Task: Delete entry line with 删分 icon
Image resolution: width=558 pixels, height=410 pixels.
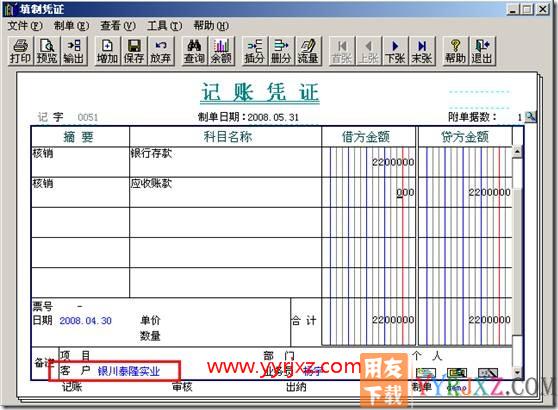Action: (x=281, y=51)
